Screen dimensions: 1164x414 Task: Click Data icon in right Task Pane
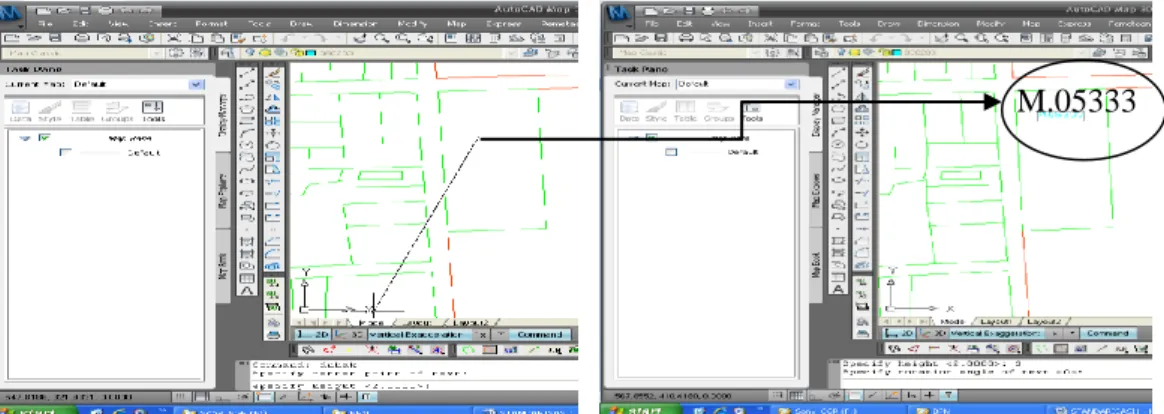[630, 112]
